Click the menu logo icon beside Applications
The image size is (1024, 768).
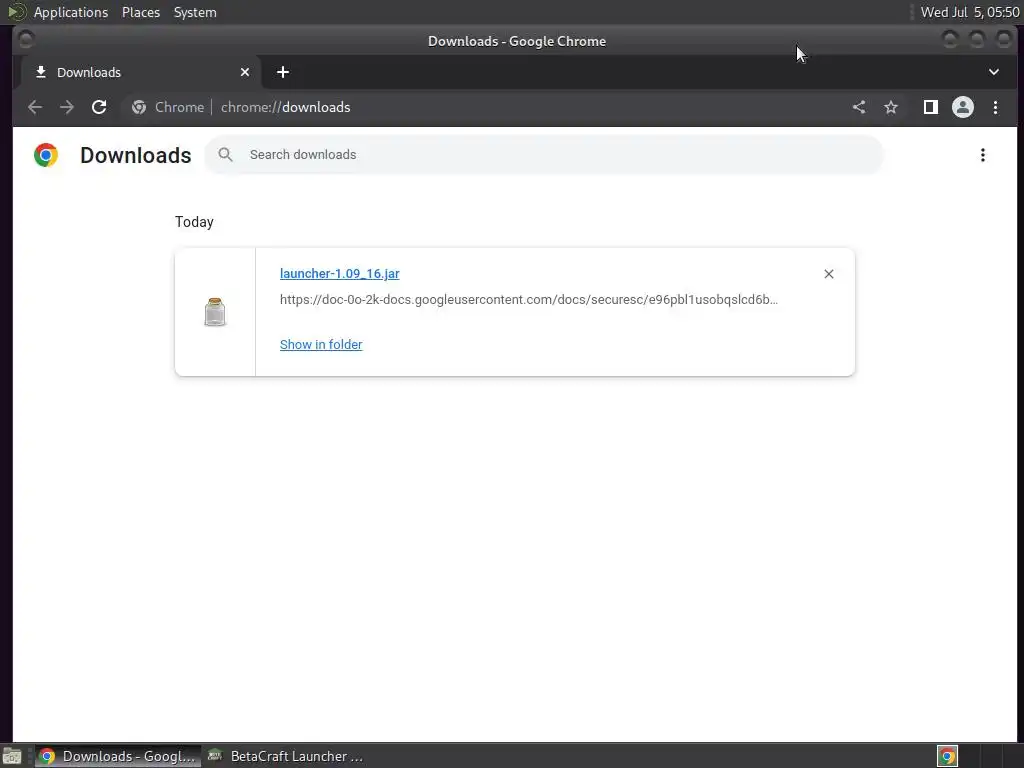pyautogui.click(x=16, y=12)
